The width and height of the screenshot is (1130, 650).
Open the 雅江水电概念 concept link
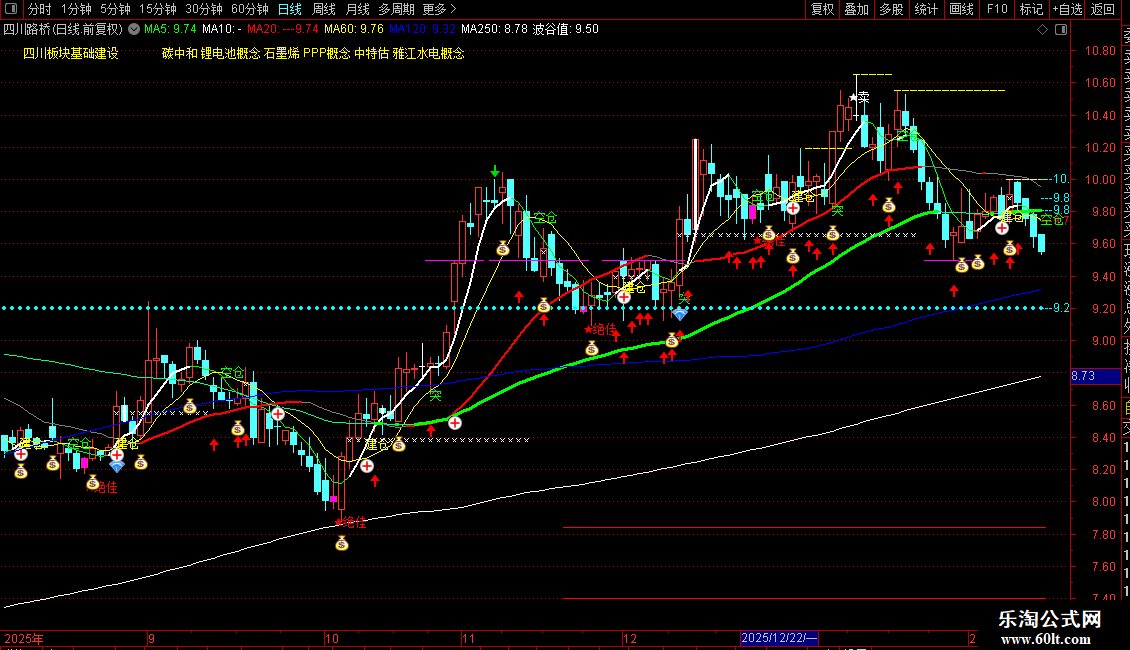pyautogui.click(x=429, y=53)
